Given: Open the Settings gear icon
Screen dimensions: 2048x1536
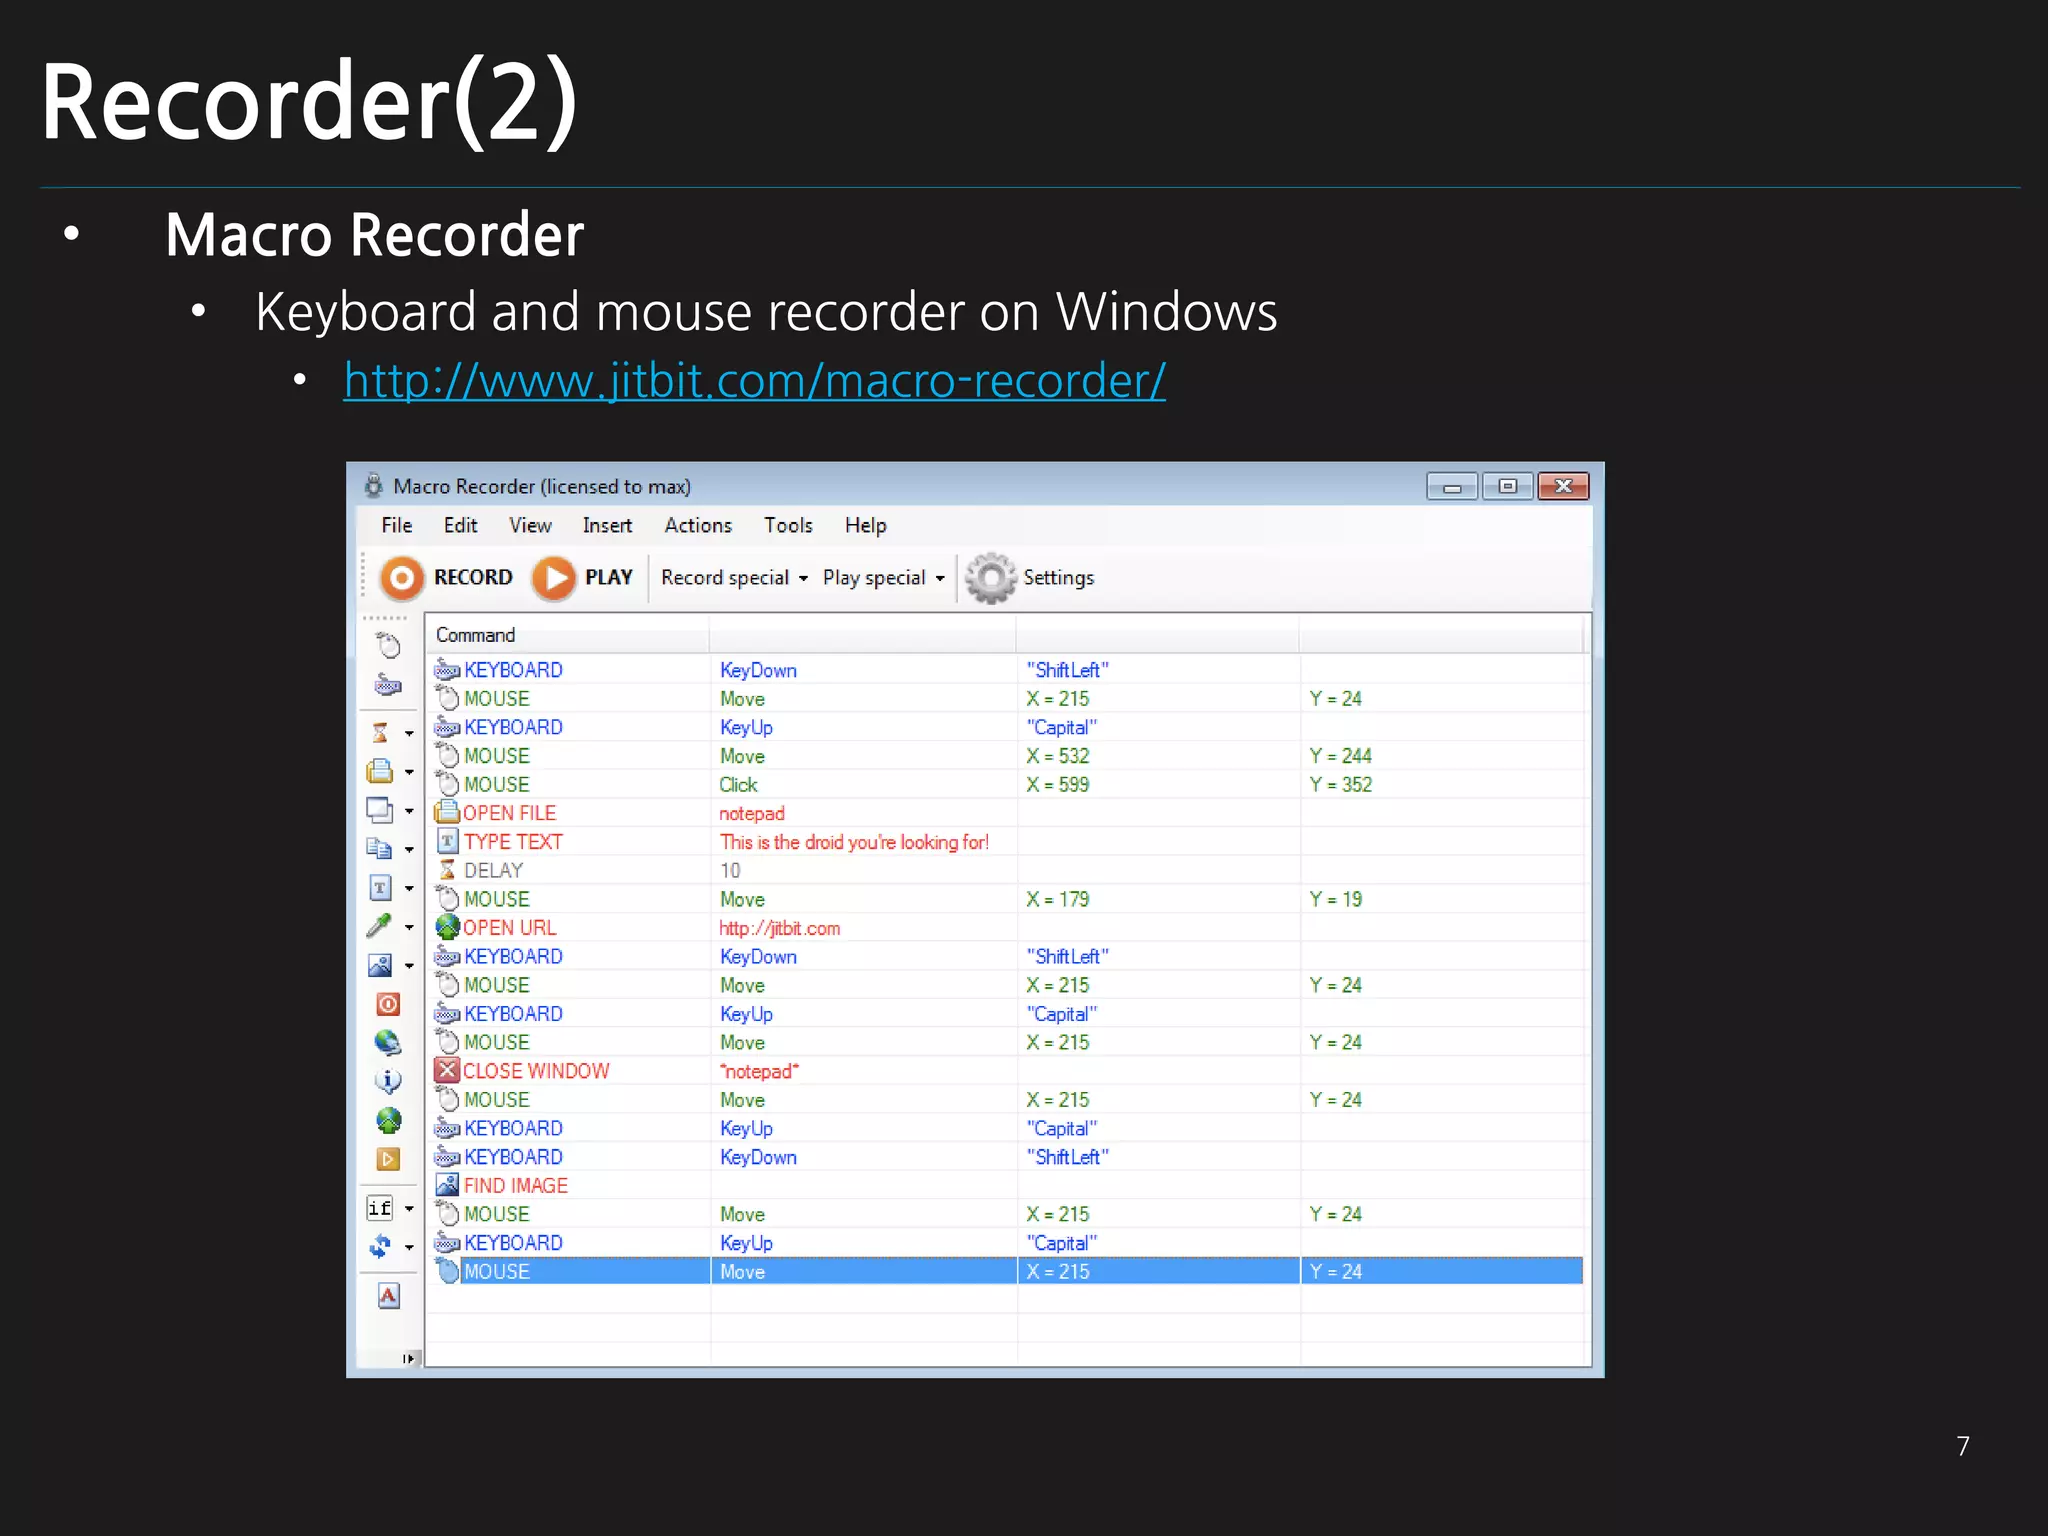Looking at the screenshot, I should coord(990,578).
